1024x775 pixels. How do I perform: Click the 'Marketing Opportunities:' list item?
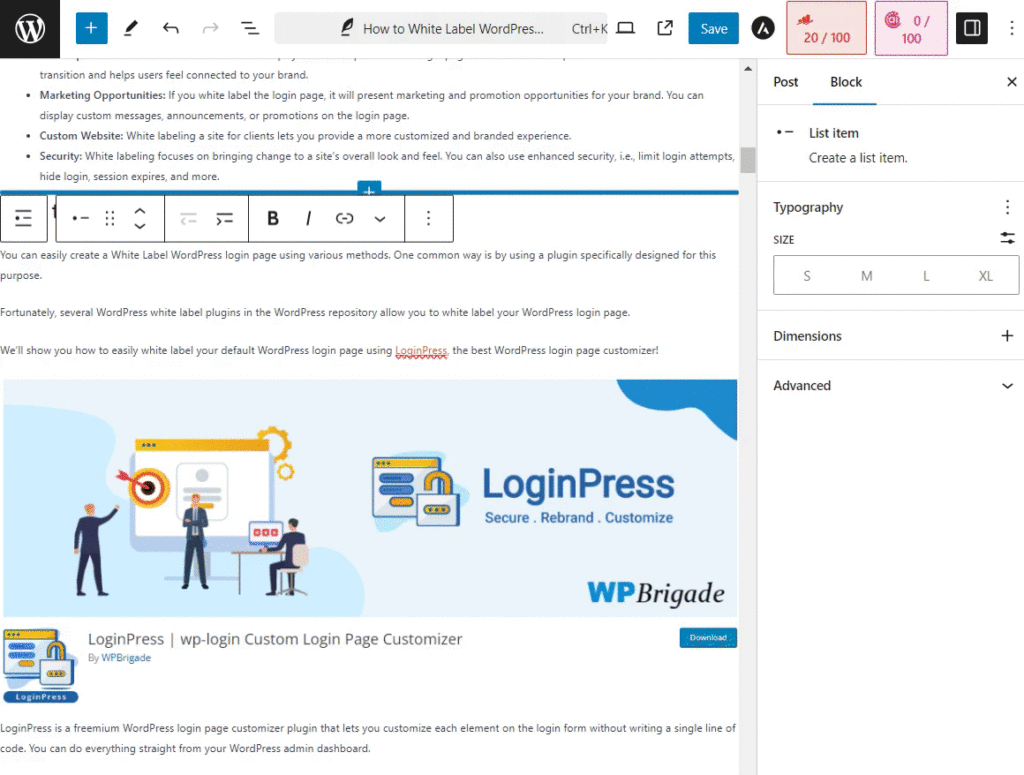click(x=372, y=105)
